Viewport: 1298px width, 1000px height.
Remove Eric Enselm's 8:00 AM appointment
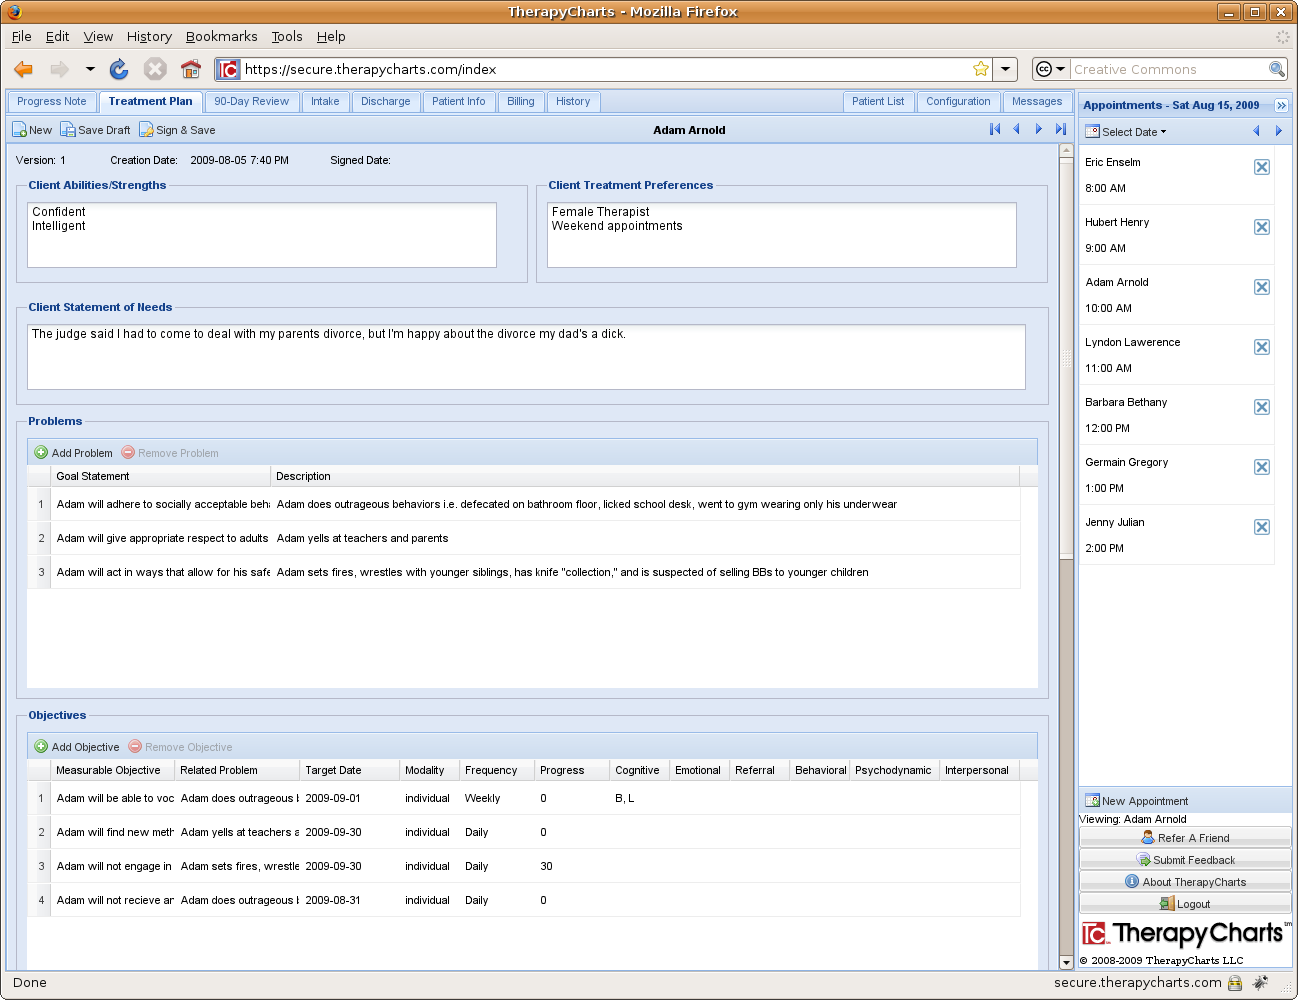click(1262, 167)
